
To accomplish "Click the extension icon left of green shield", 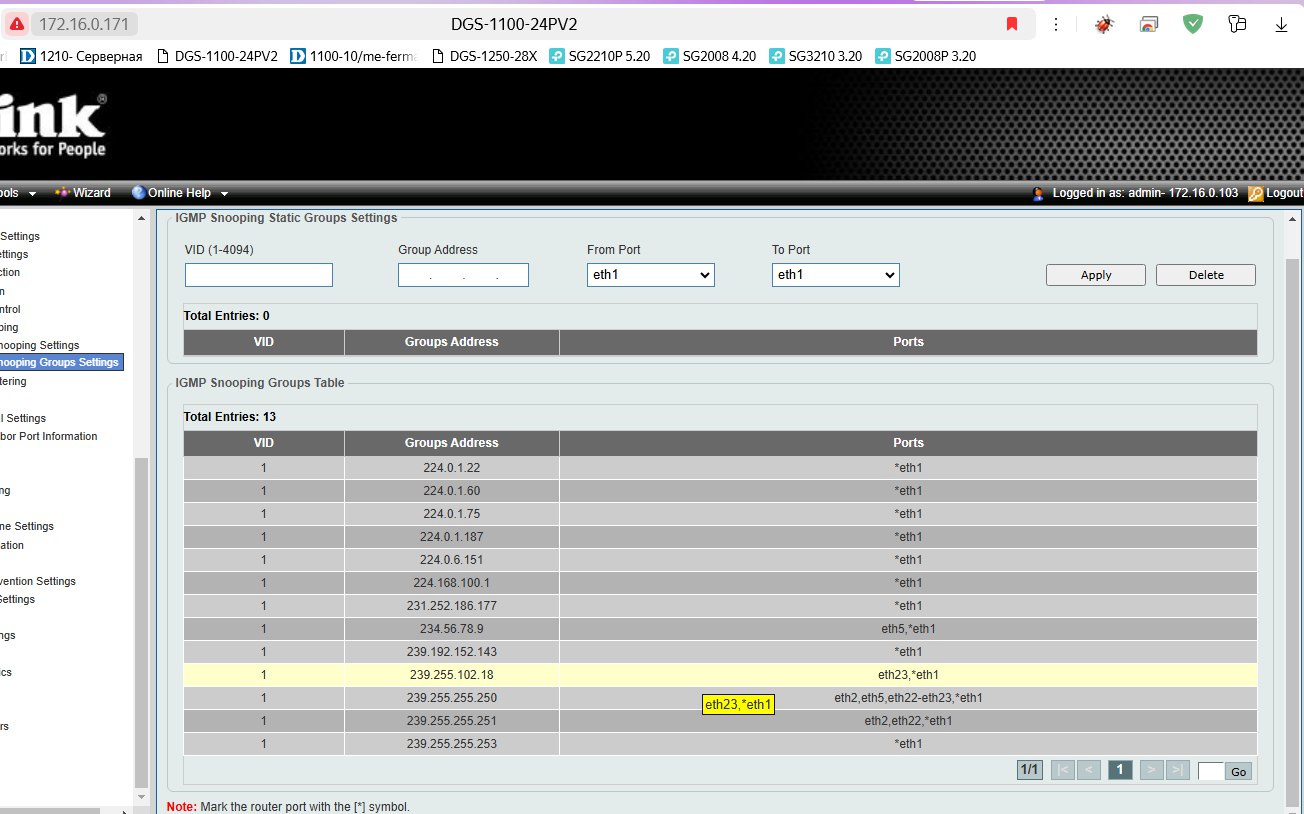I will 1149,24.
